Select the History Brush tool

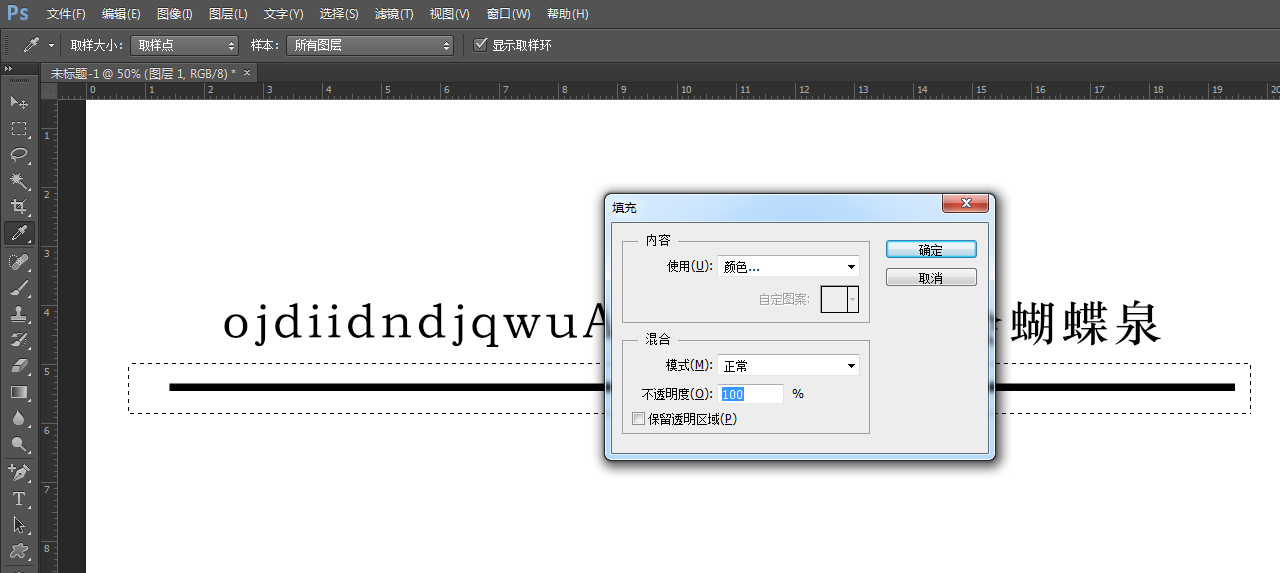point(19,340)
